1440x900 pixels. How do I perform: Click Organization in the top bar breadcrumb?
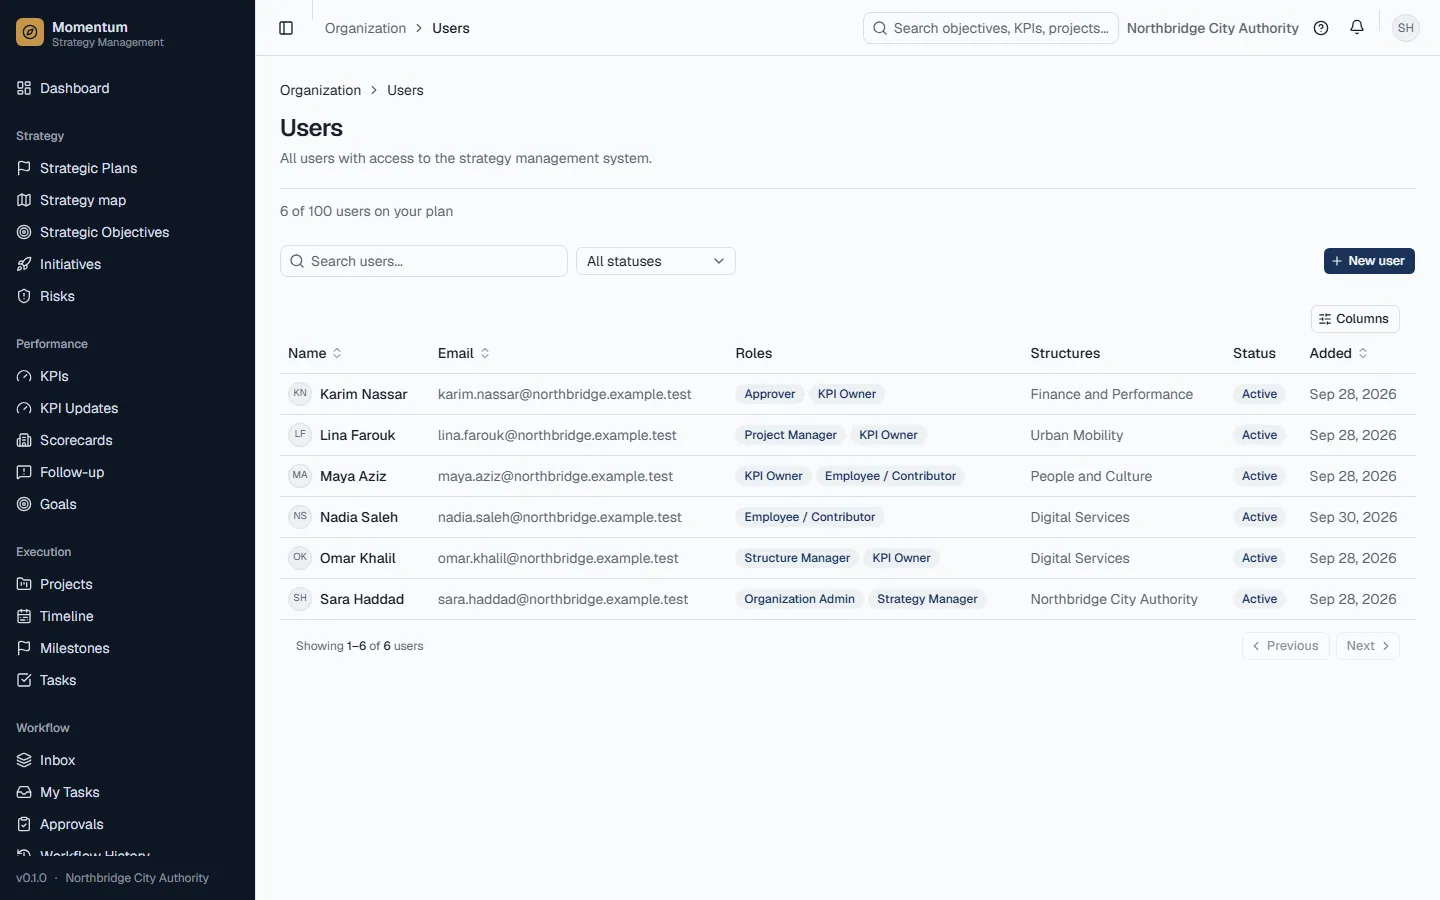[365, 28]
